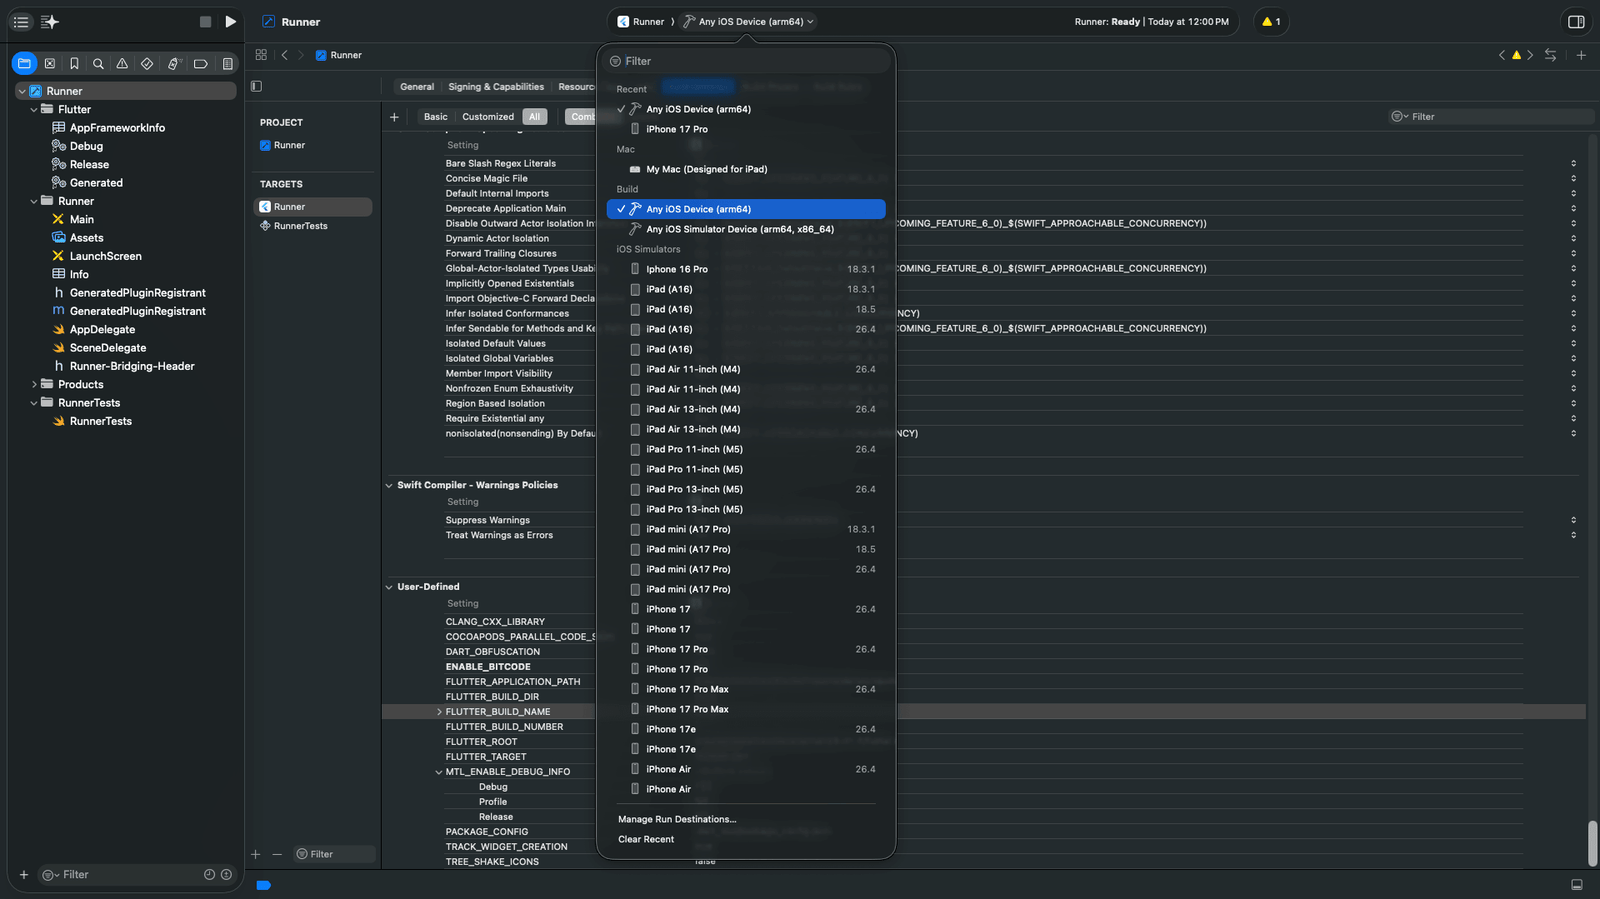1600x899 pixels.
Task: Expand the FLUTTER_BUILD_NAME setting row
Action: coord(439,712)
